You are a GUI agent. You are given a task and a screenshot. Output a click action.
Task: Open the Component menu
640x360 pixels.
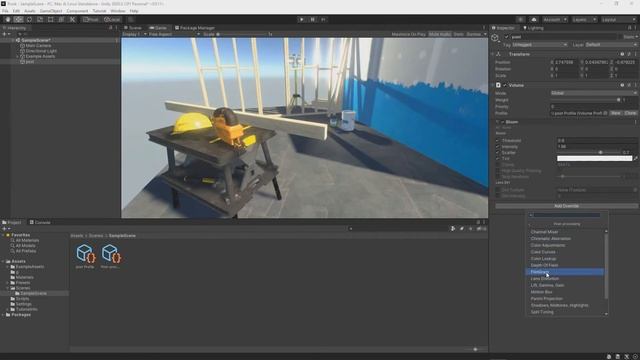(x=77, y=11)
